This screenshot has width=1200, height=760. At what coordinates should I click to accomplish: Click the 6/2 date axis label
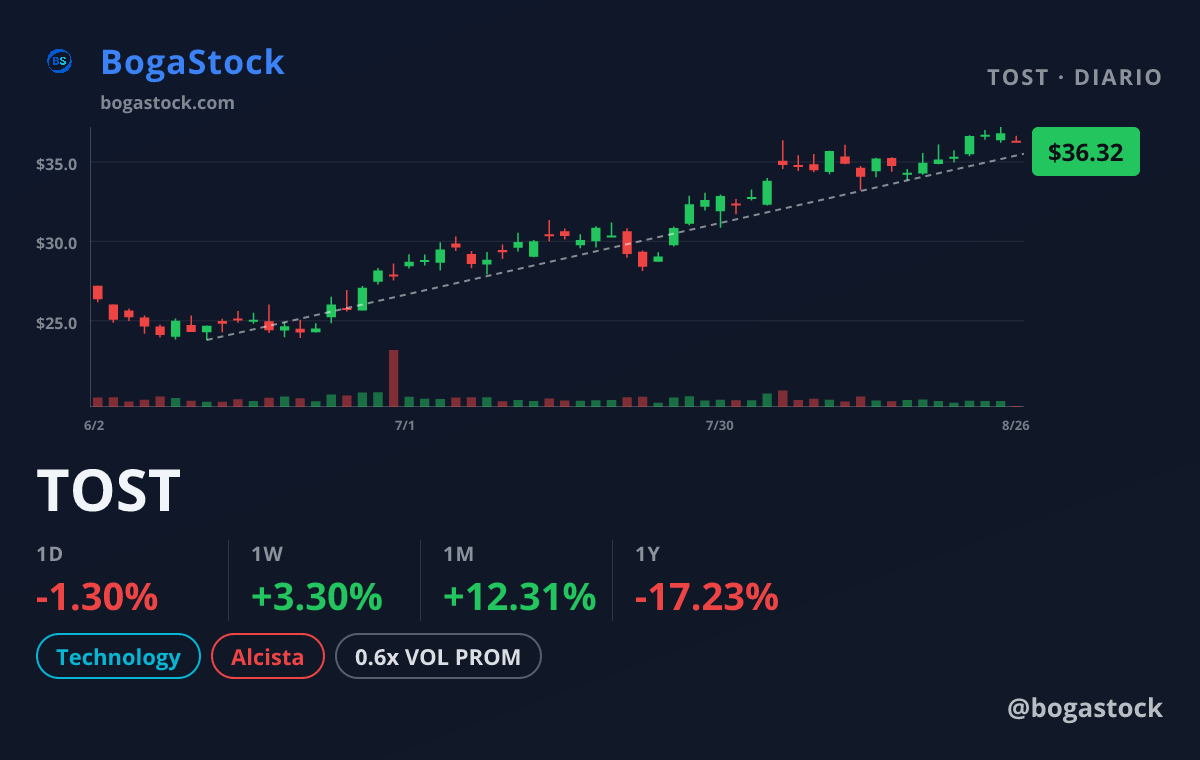click(94, 426)
